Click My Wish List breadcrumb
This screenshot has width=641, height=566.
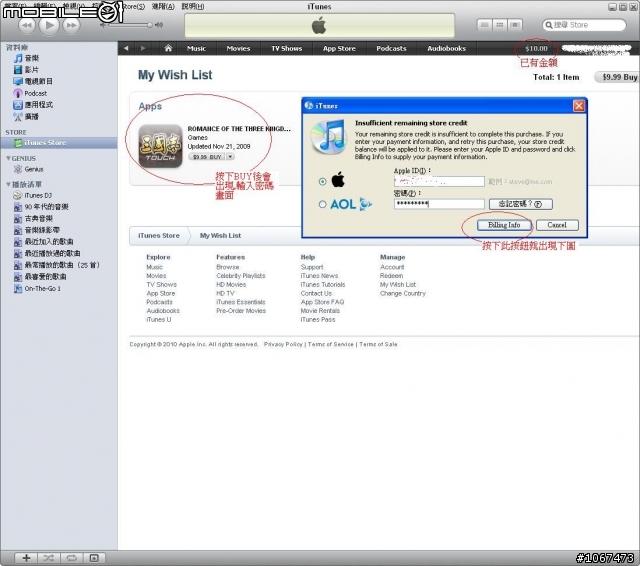[220, 235]
